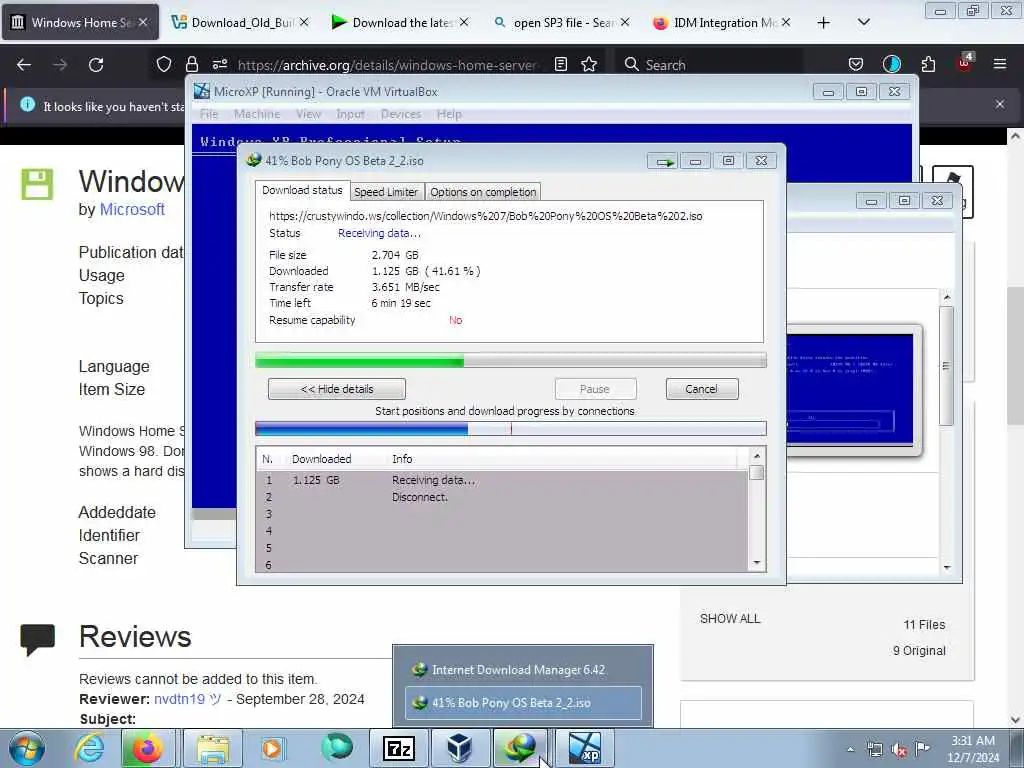Open the VirtualBox Machine menu

coord(257,114)
